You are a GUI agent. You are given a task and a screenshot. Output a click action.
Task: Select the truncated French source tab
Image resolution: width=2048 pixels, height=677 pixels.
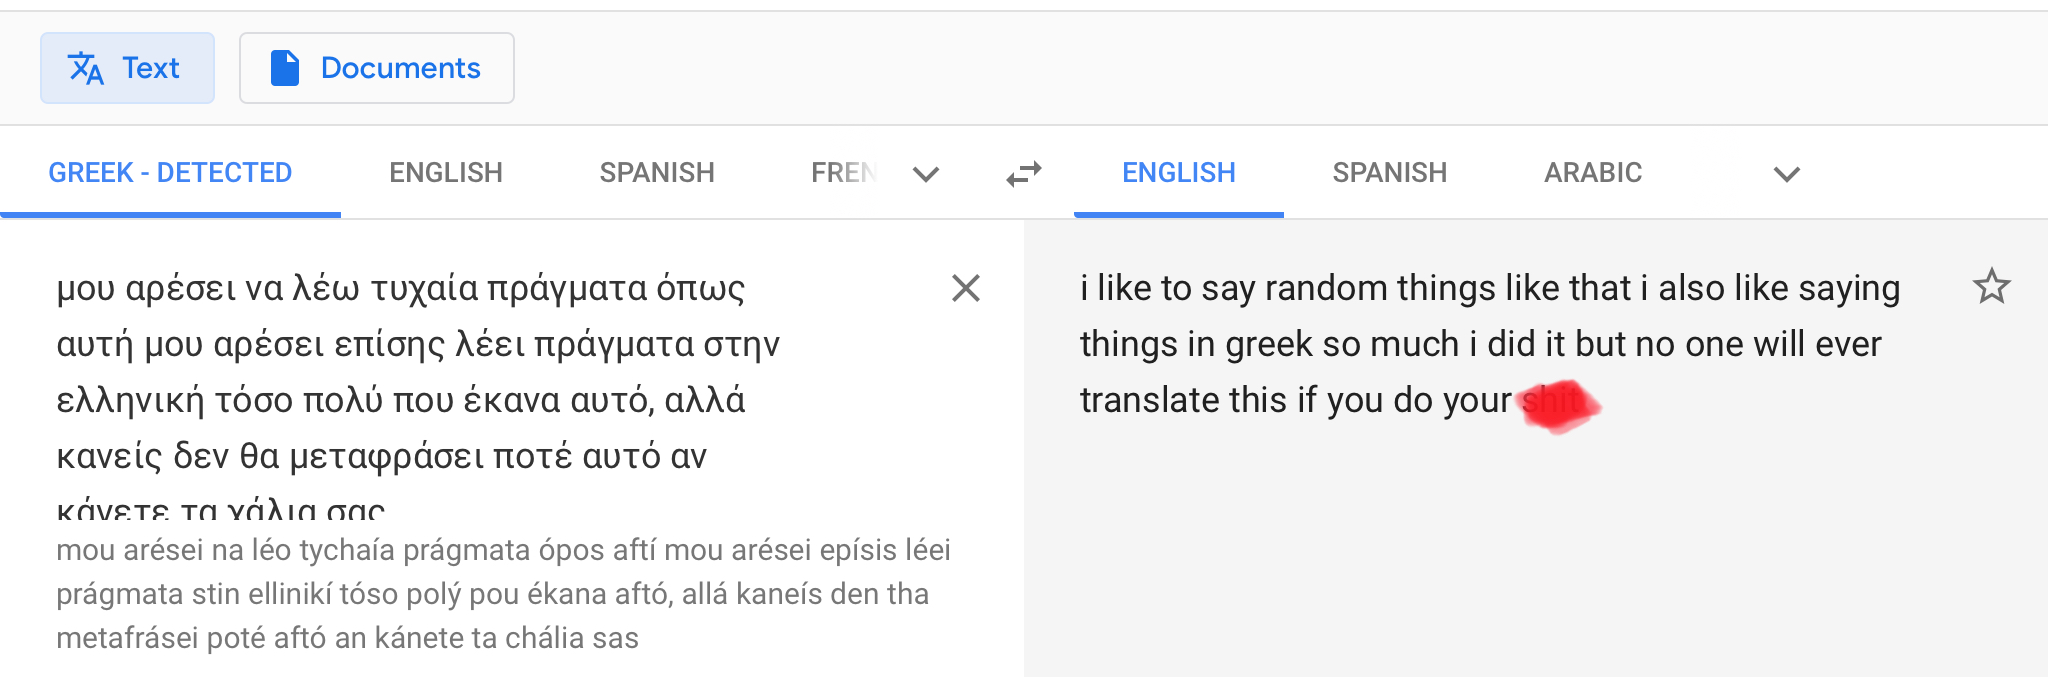pos(843,173)
